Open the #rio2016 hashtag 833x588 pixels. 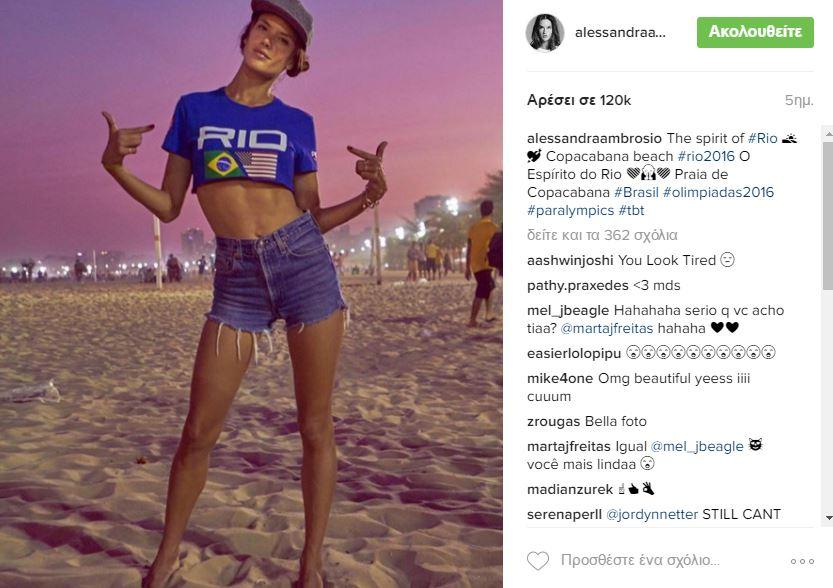click(x=706, y=156)
